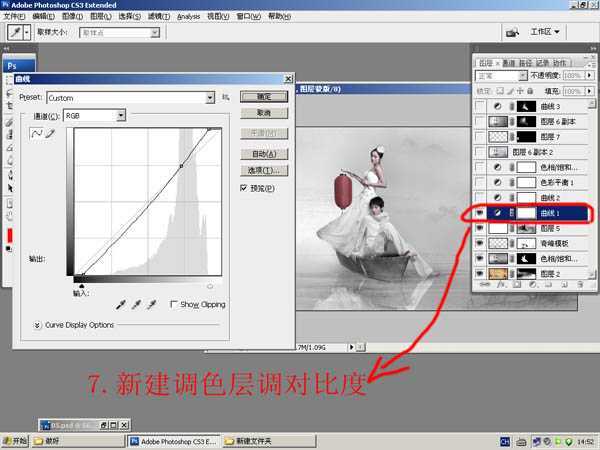This screenshot has width=600, height=450.
Task: Open the tool preset picker arrow
Action: [x=27, y=33]
